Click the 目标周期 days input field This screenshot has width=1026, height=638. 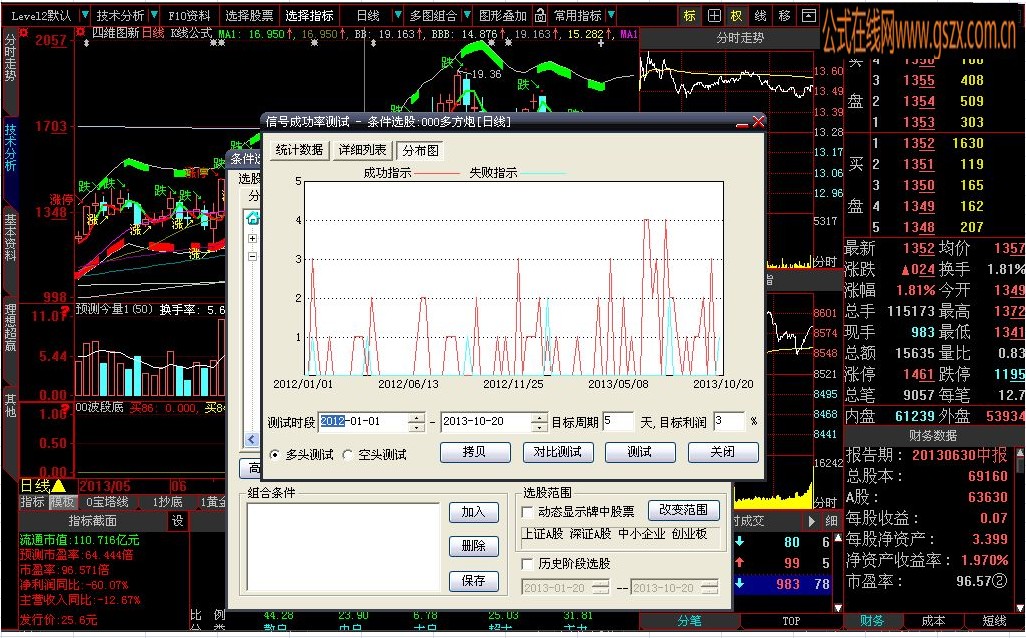618,421
